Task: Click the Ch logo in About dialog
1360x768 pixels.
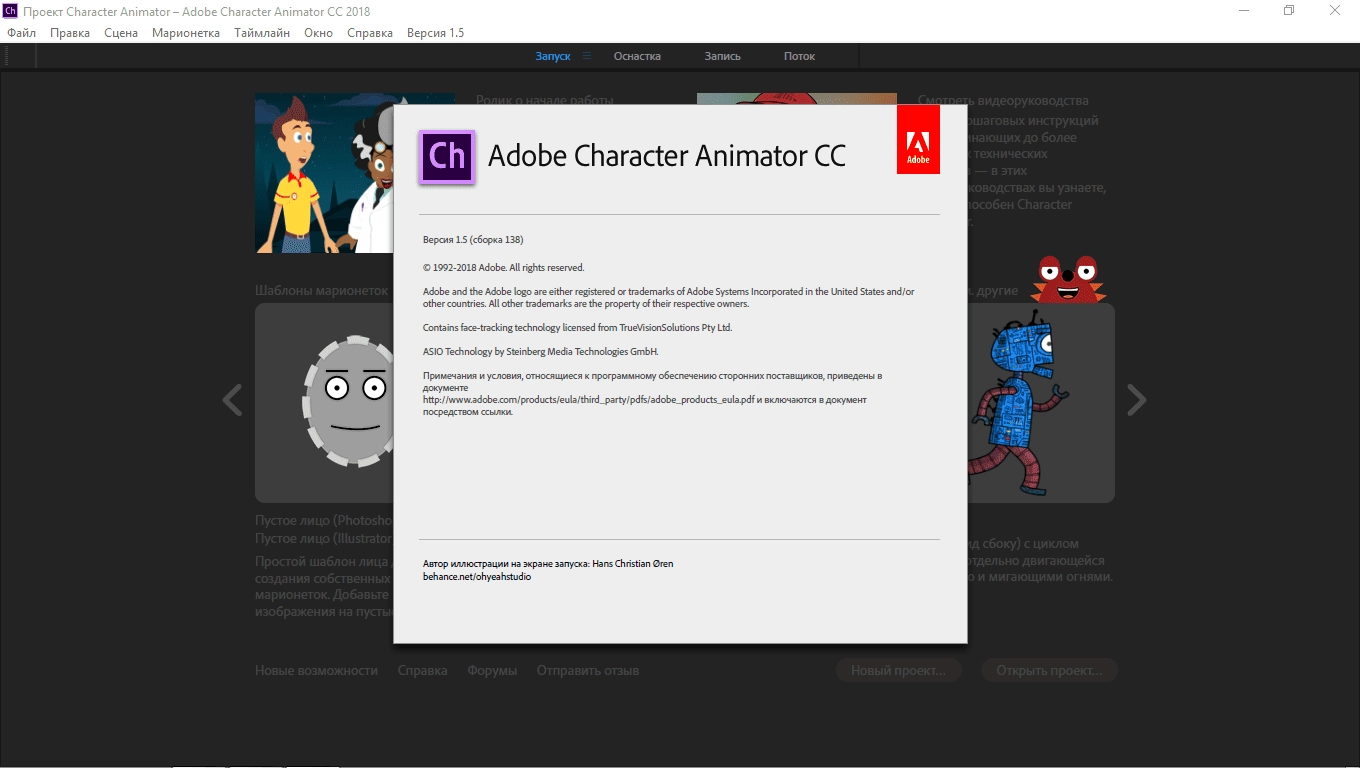Action: point(446,157)
